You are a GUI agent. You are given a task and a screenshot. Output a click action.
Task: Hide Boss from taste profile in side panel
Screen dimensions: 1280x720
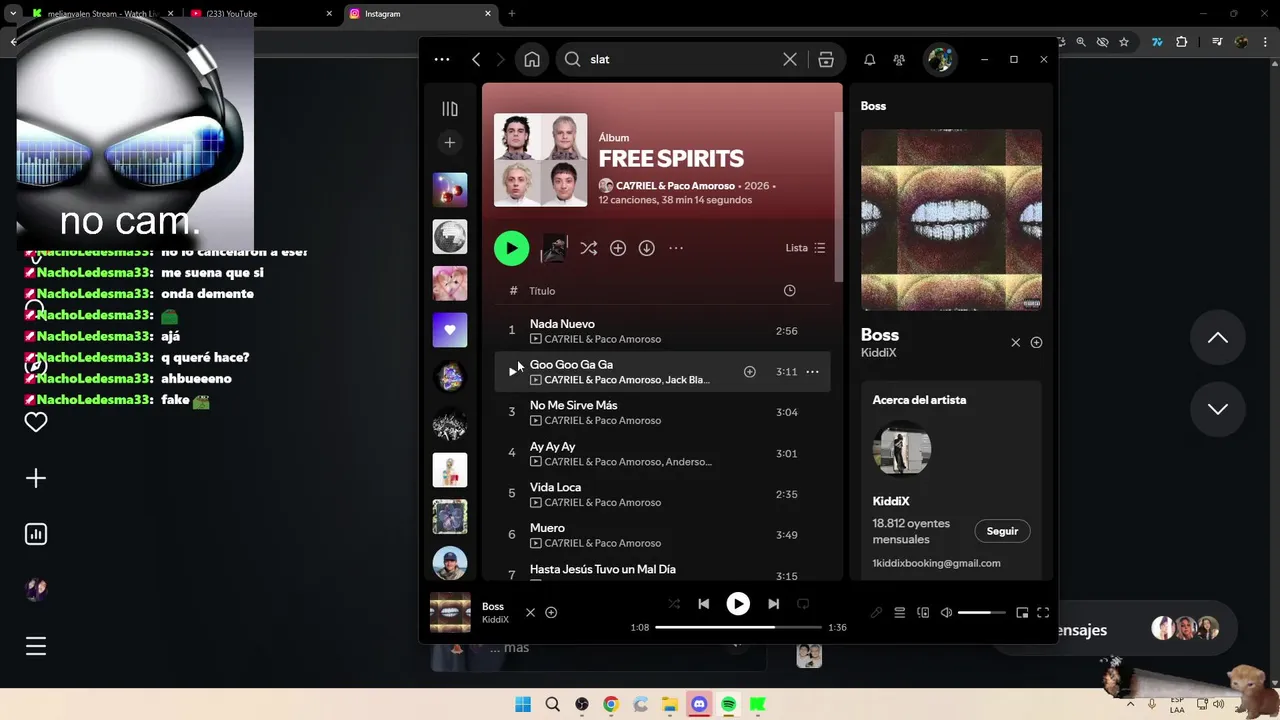point(1015,342)
